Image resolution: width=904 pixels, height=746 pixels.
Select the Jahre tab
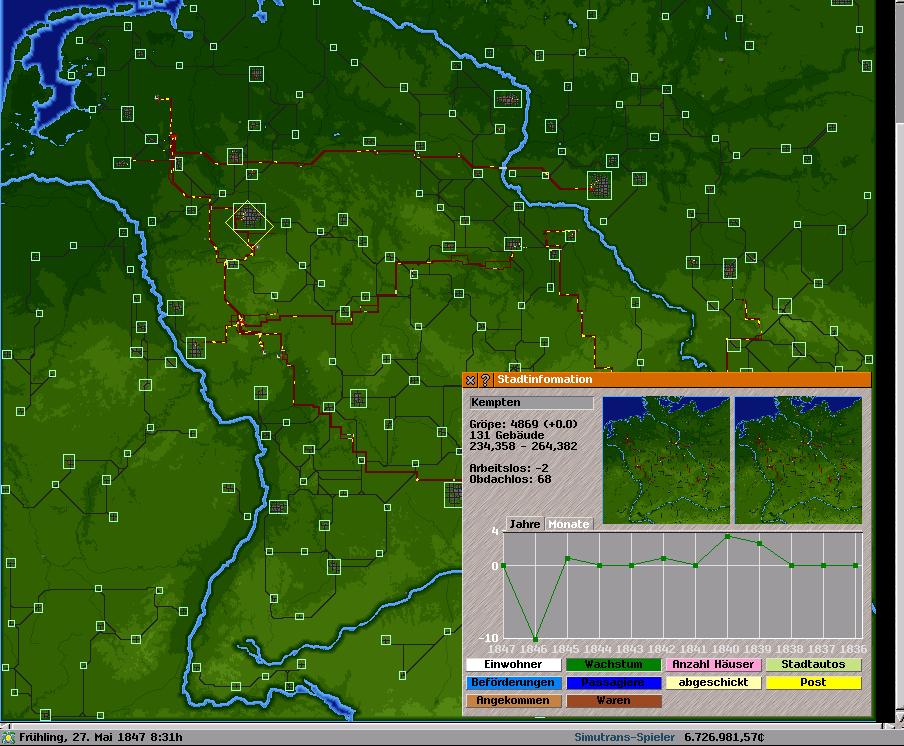pyautogui.click(x=524, y=524)
